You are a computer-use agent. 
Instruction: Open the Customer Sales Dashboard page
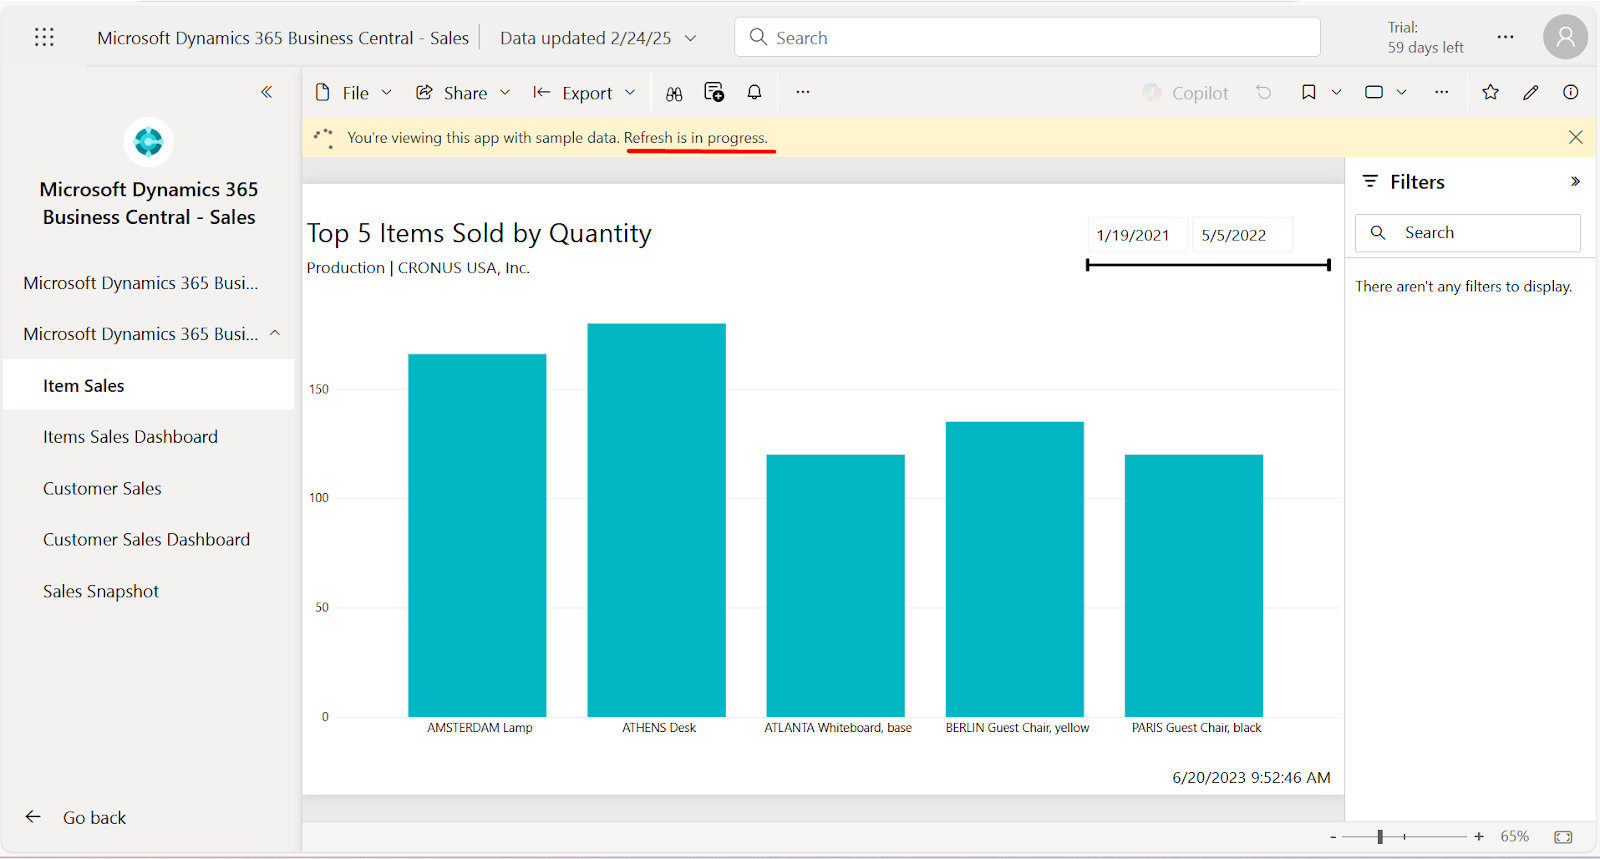coord(146,540)
